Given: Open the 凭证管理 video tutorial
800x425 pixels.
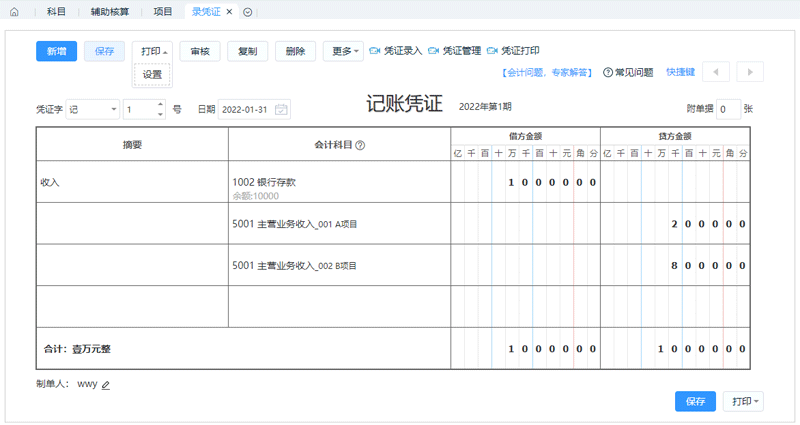Looking at the screenshot, I should pyautogui.click(x=455, y=51).
